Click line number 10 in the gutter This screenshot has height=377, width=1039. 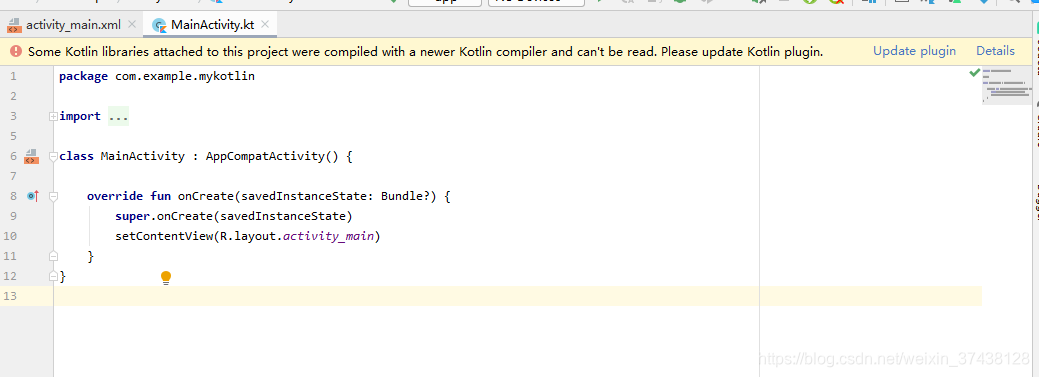coord(9,236)
